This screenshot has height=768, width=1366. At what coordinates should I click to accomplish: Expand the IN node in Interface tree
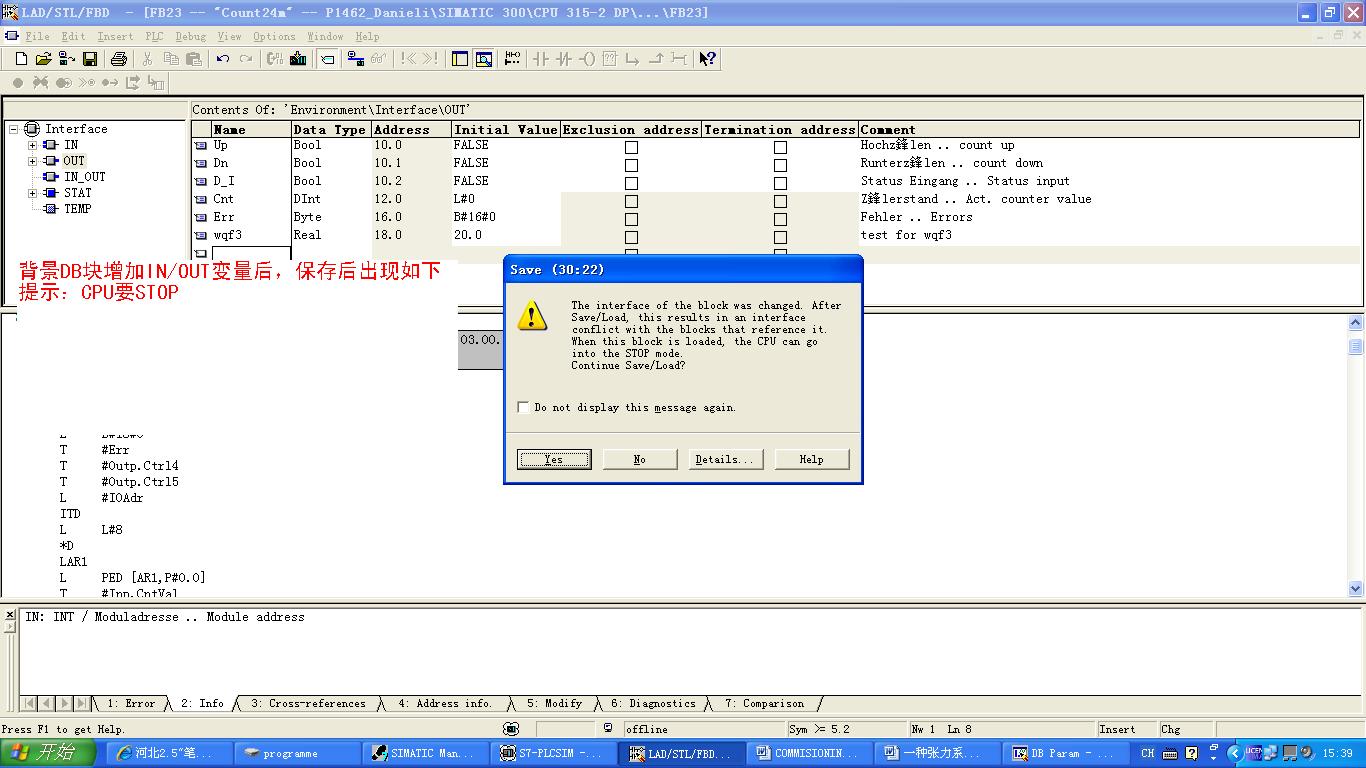tap(32, 145)
